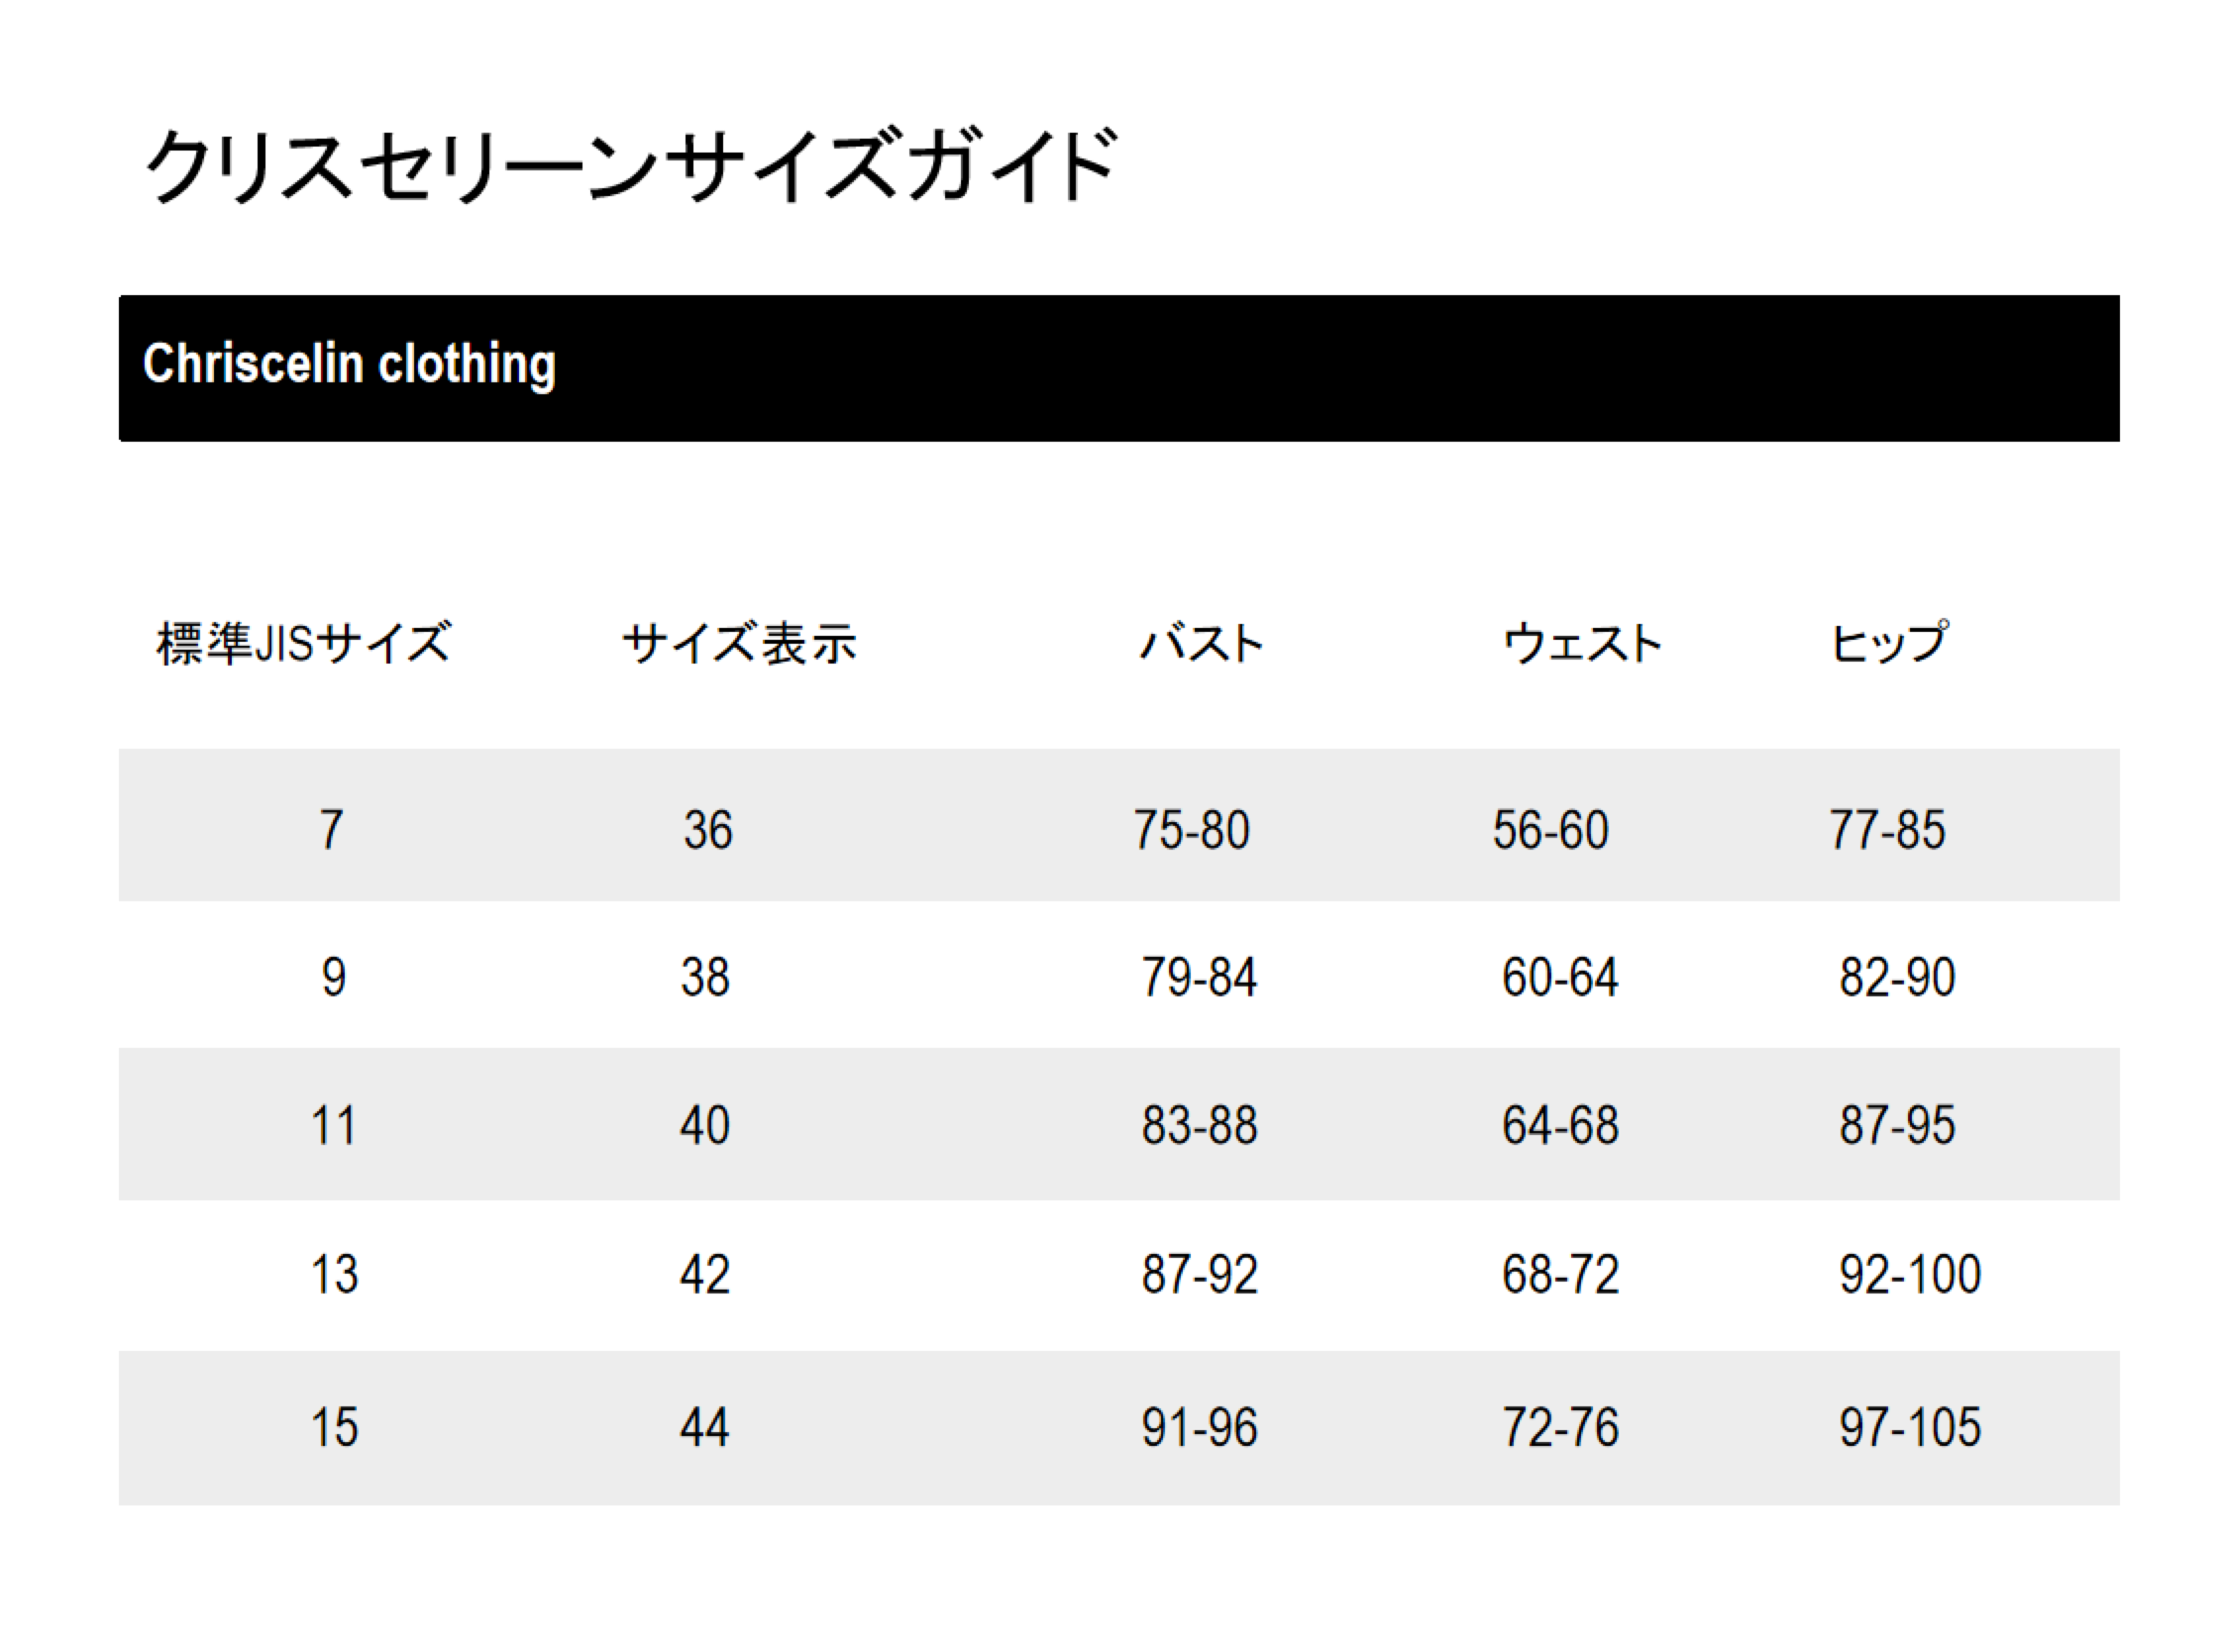Click size label 36 cell
Image resolution: width=2223 pixels, height=1652 pixels.
click(x=708, y=830)
